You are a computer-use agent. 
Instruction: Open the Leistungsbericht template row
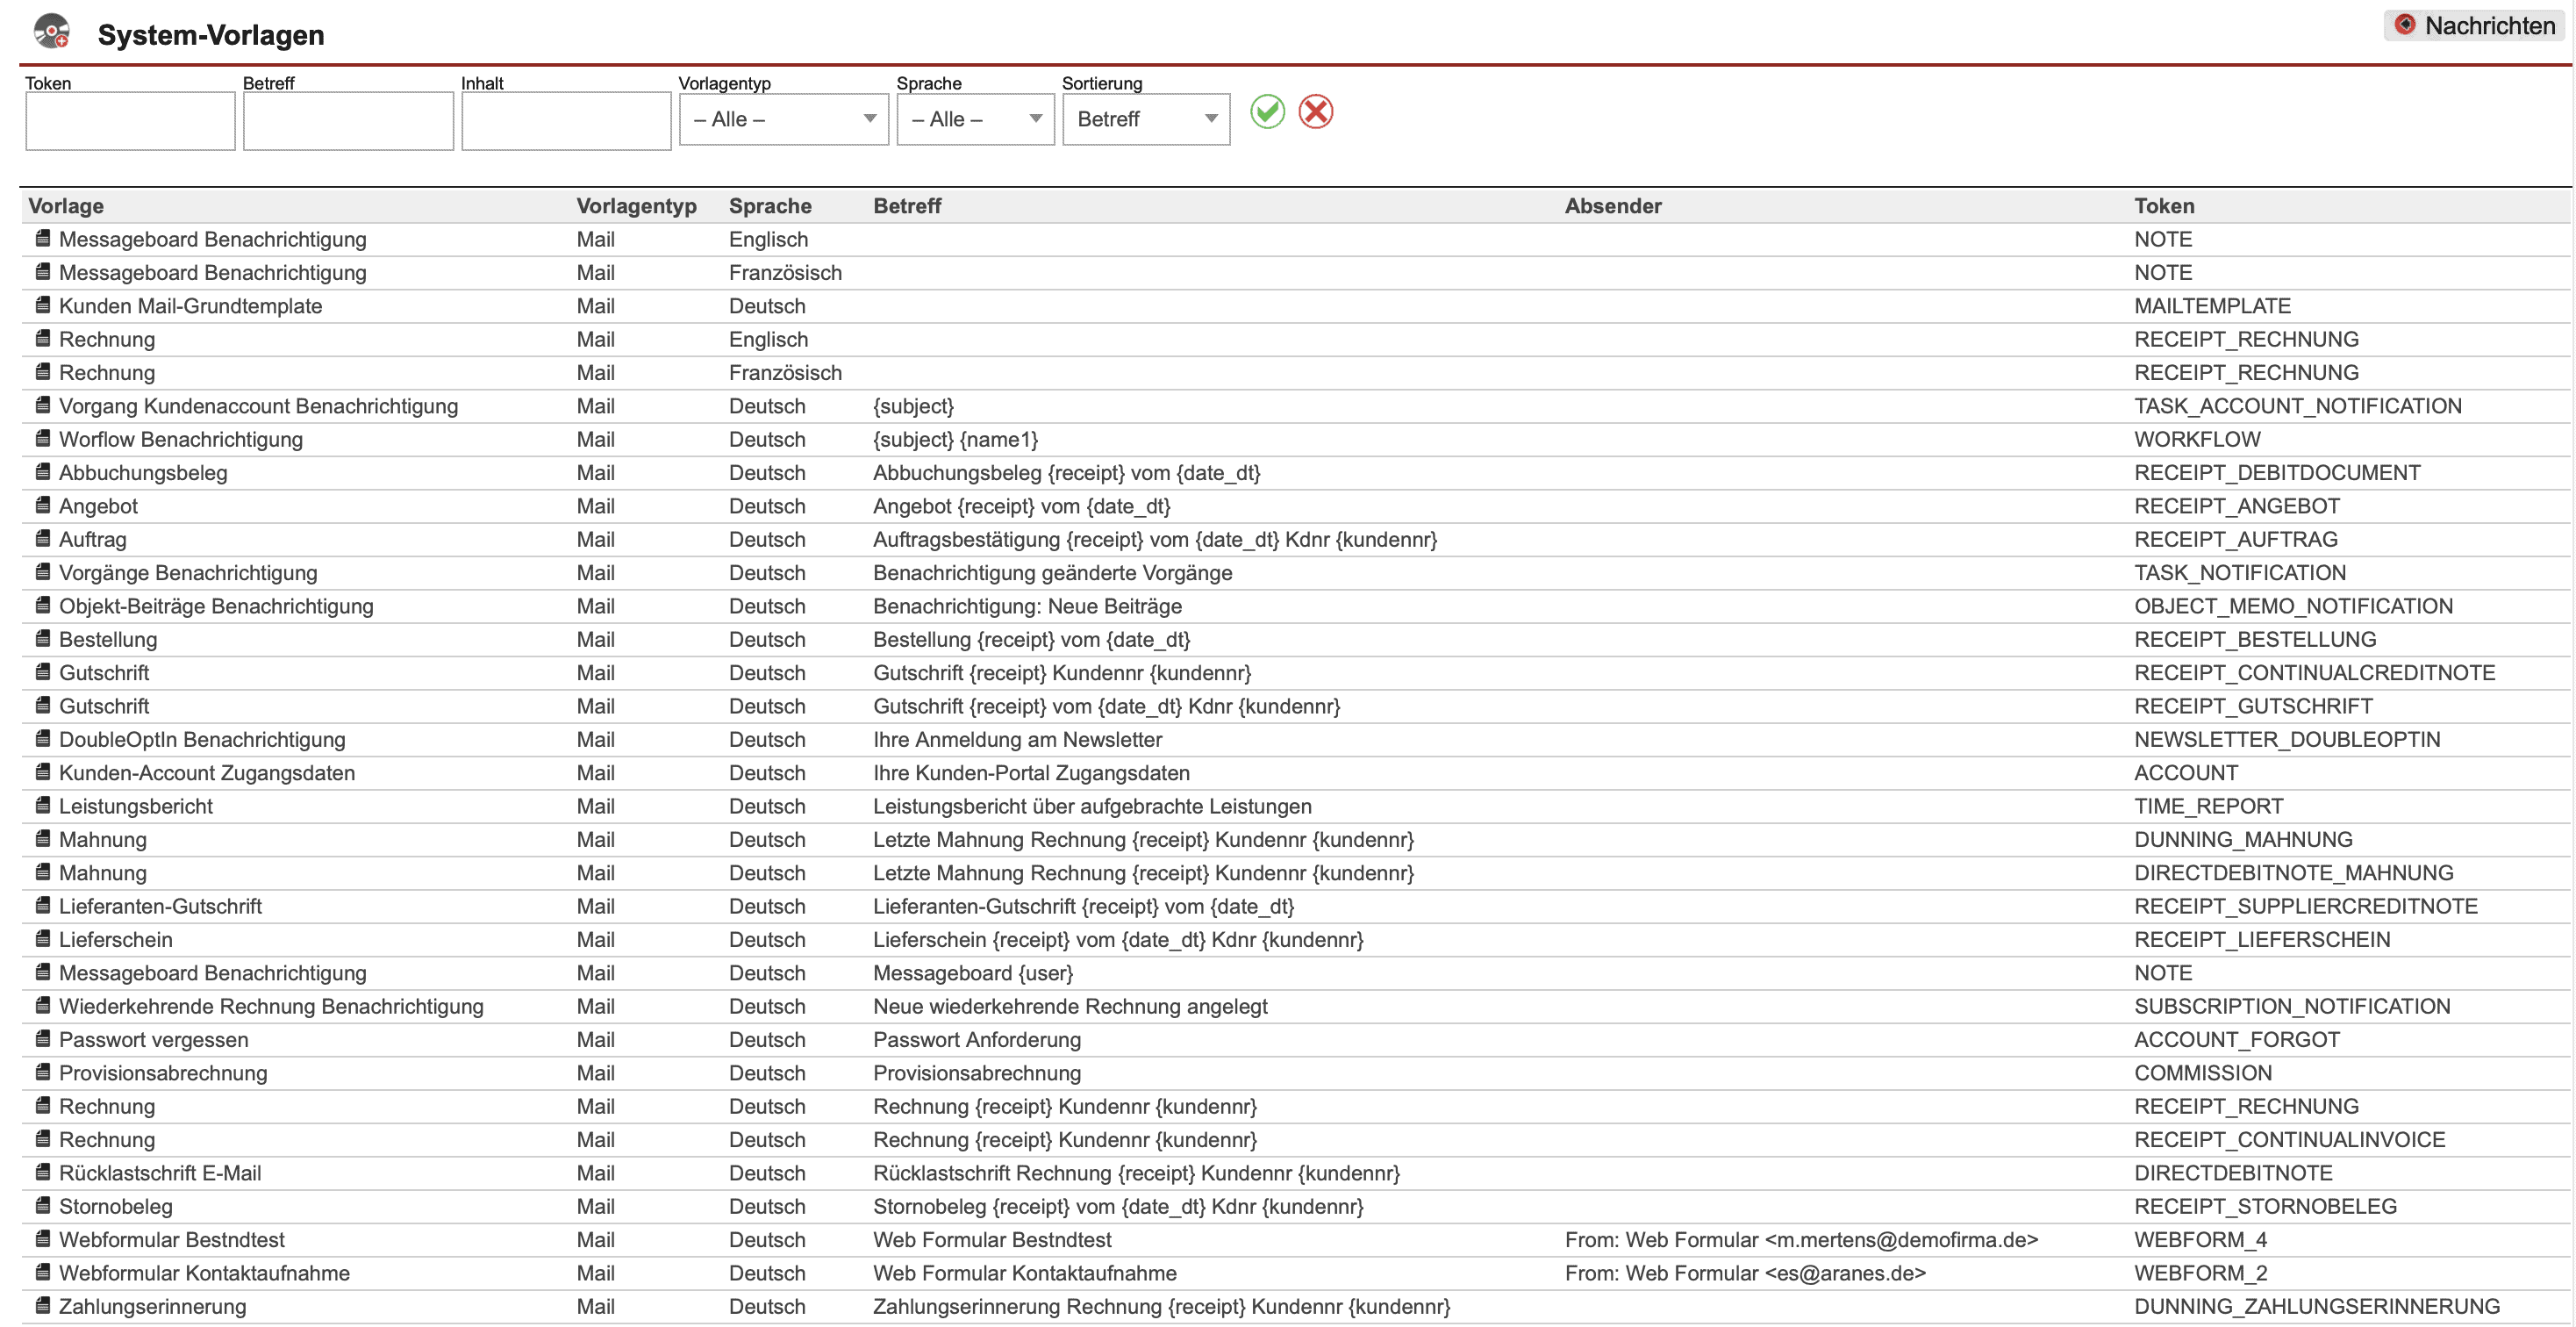point(136,806)
